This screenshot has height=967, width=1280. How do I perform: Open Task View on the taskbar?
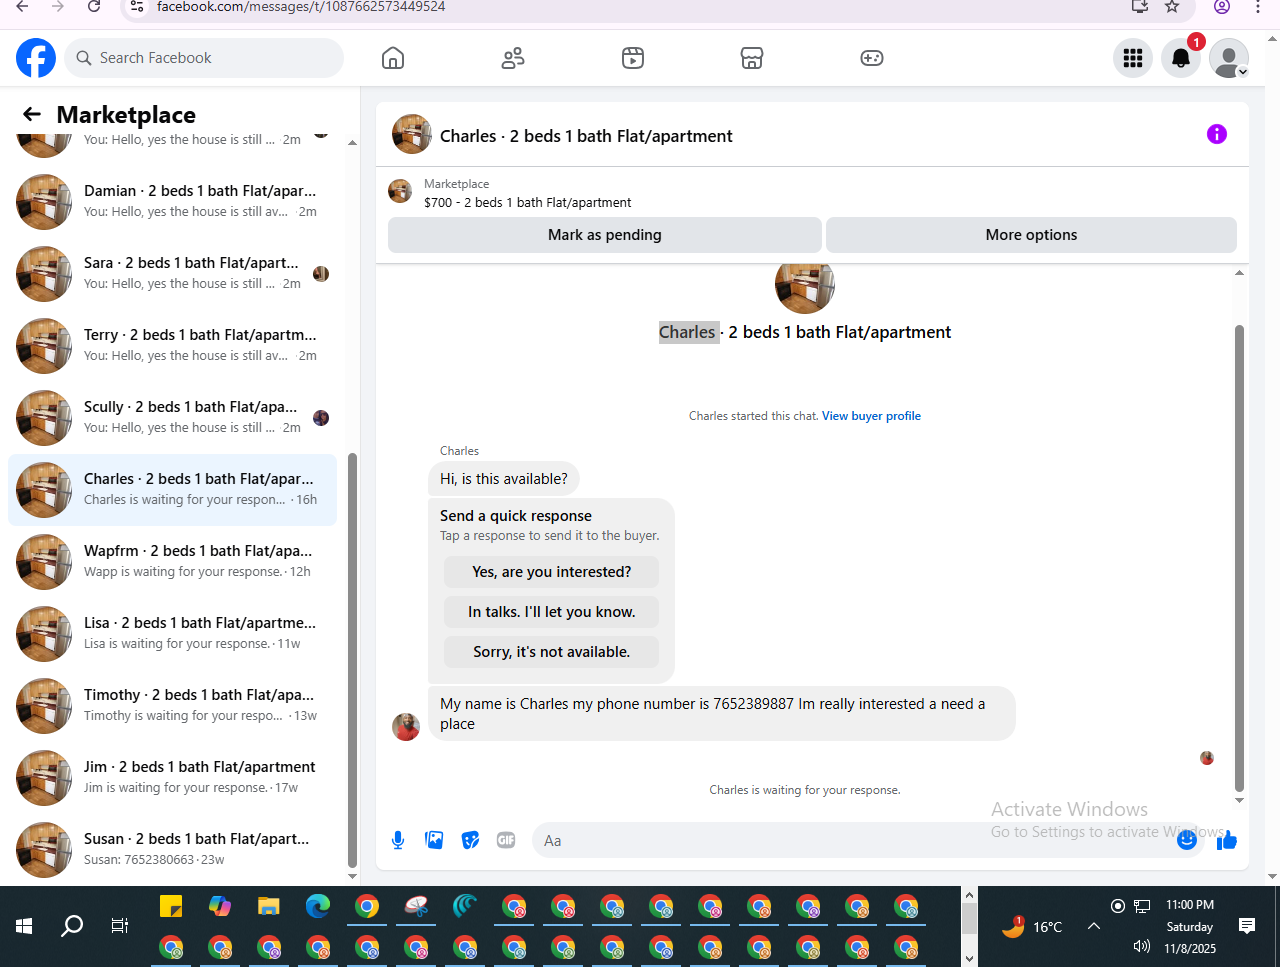120,926
